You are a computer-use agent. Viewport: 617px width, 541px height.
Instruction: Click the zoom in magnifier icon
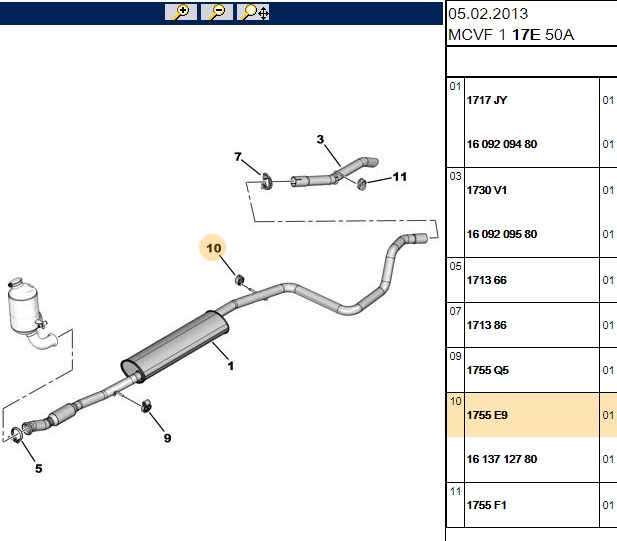(181, 12)
